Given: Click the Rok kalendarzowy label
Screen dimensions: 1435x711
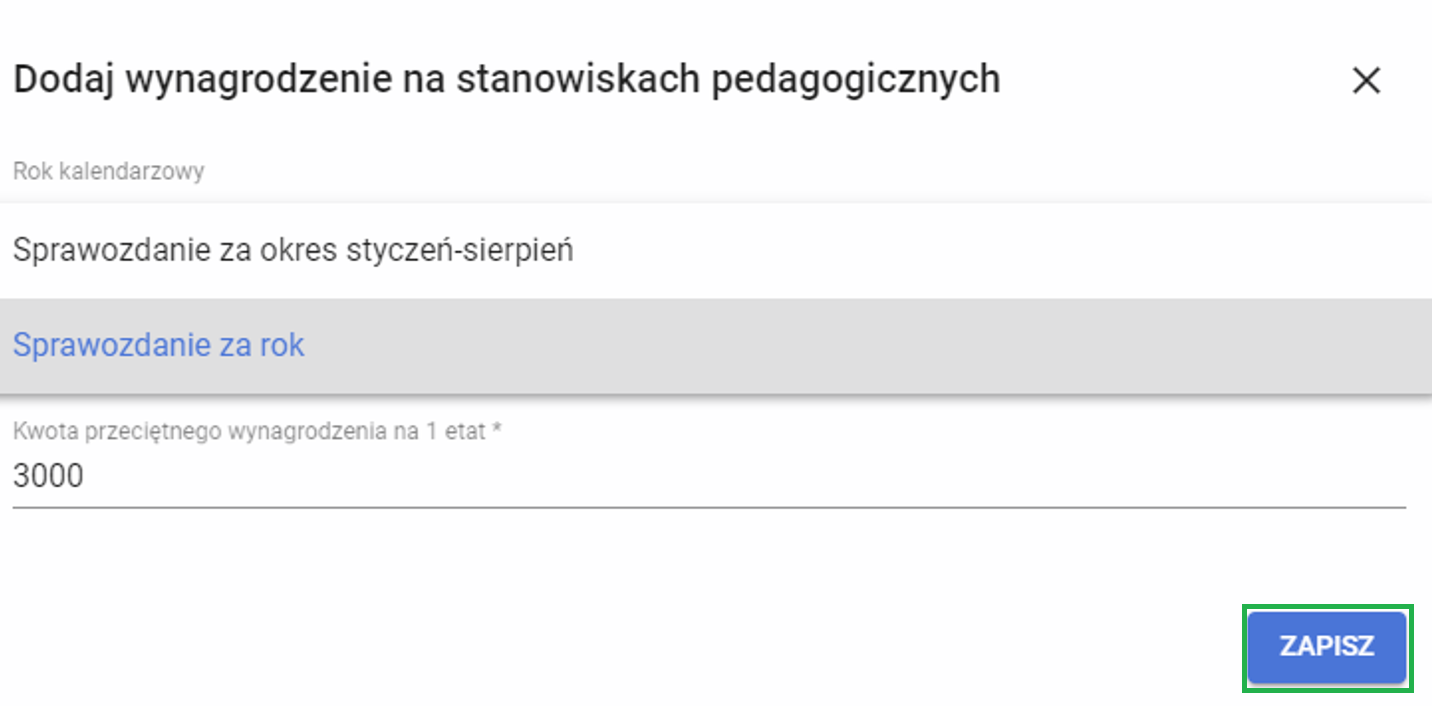Looking at the screenshot, I should 110,171.
